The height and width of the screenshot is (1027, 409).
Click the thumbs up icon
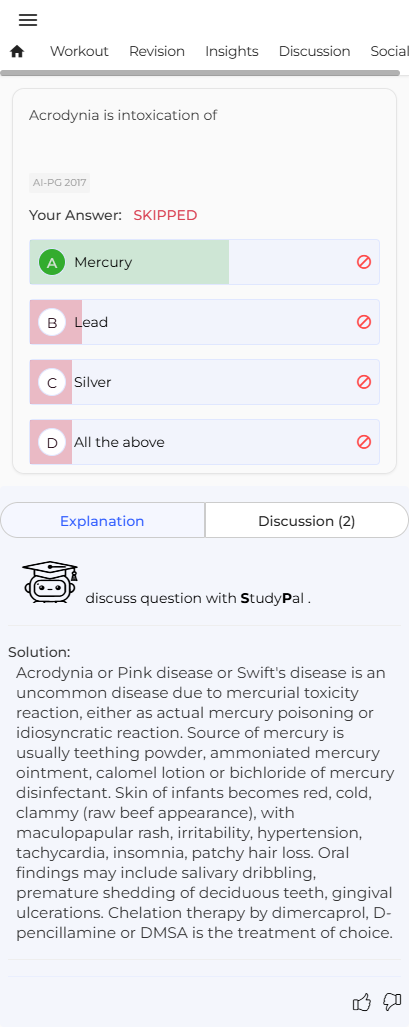(362, 1001)
